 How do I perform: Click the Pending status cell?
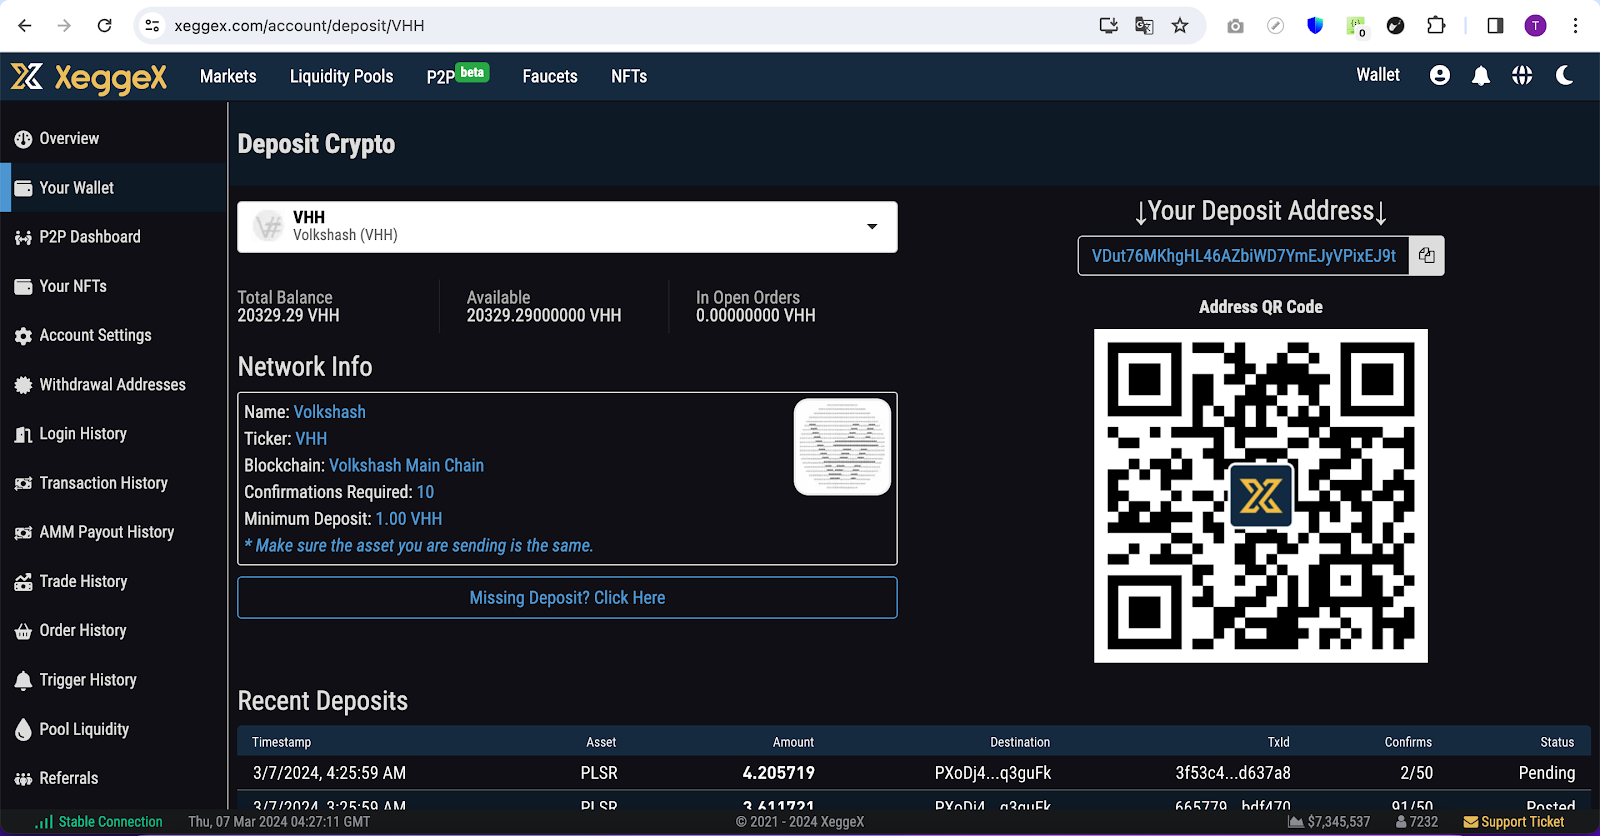(1546, 773)
